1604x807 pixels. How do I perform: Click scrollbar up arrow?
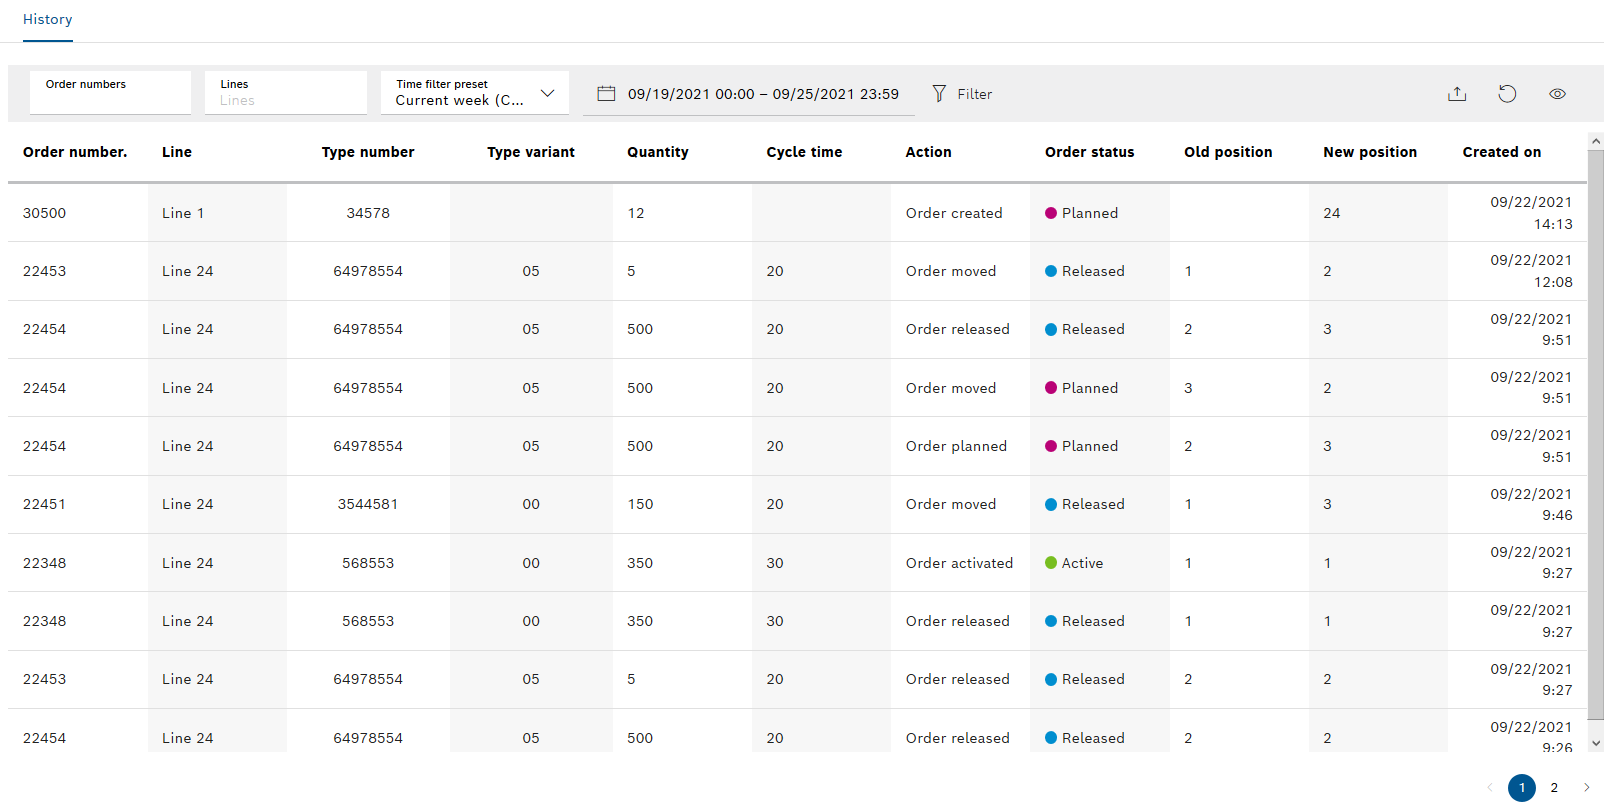(1596, 141)
